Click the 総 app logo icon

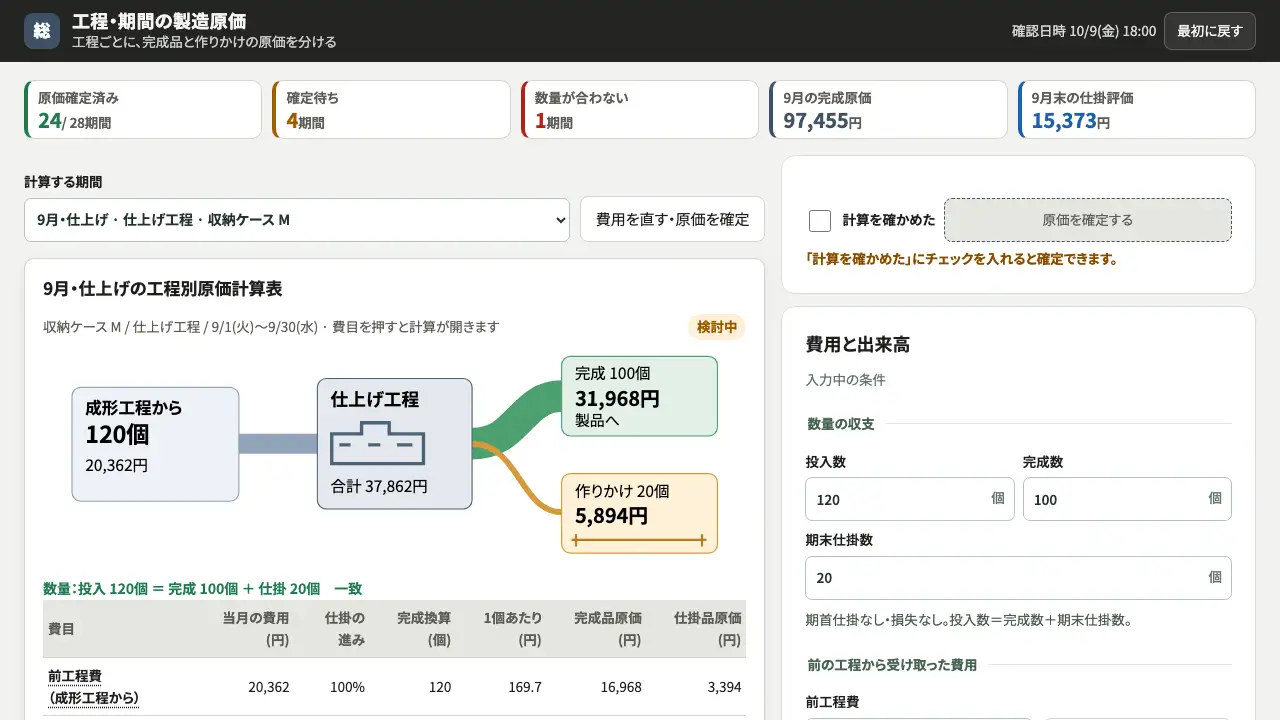(42, 31)
